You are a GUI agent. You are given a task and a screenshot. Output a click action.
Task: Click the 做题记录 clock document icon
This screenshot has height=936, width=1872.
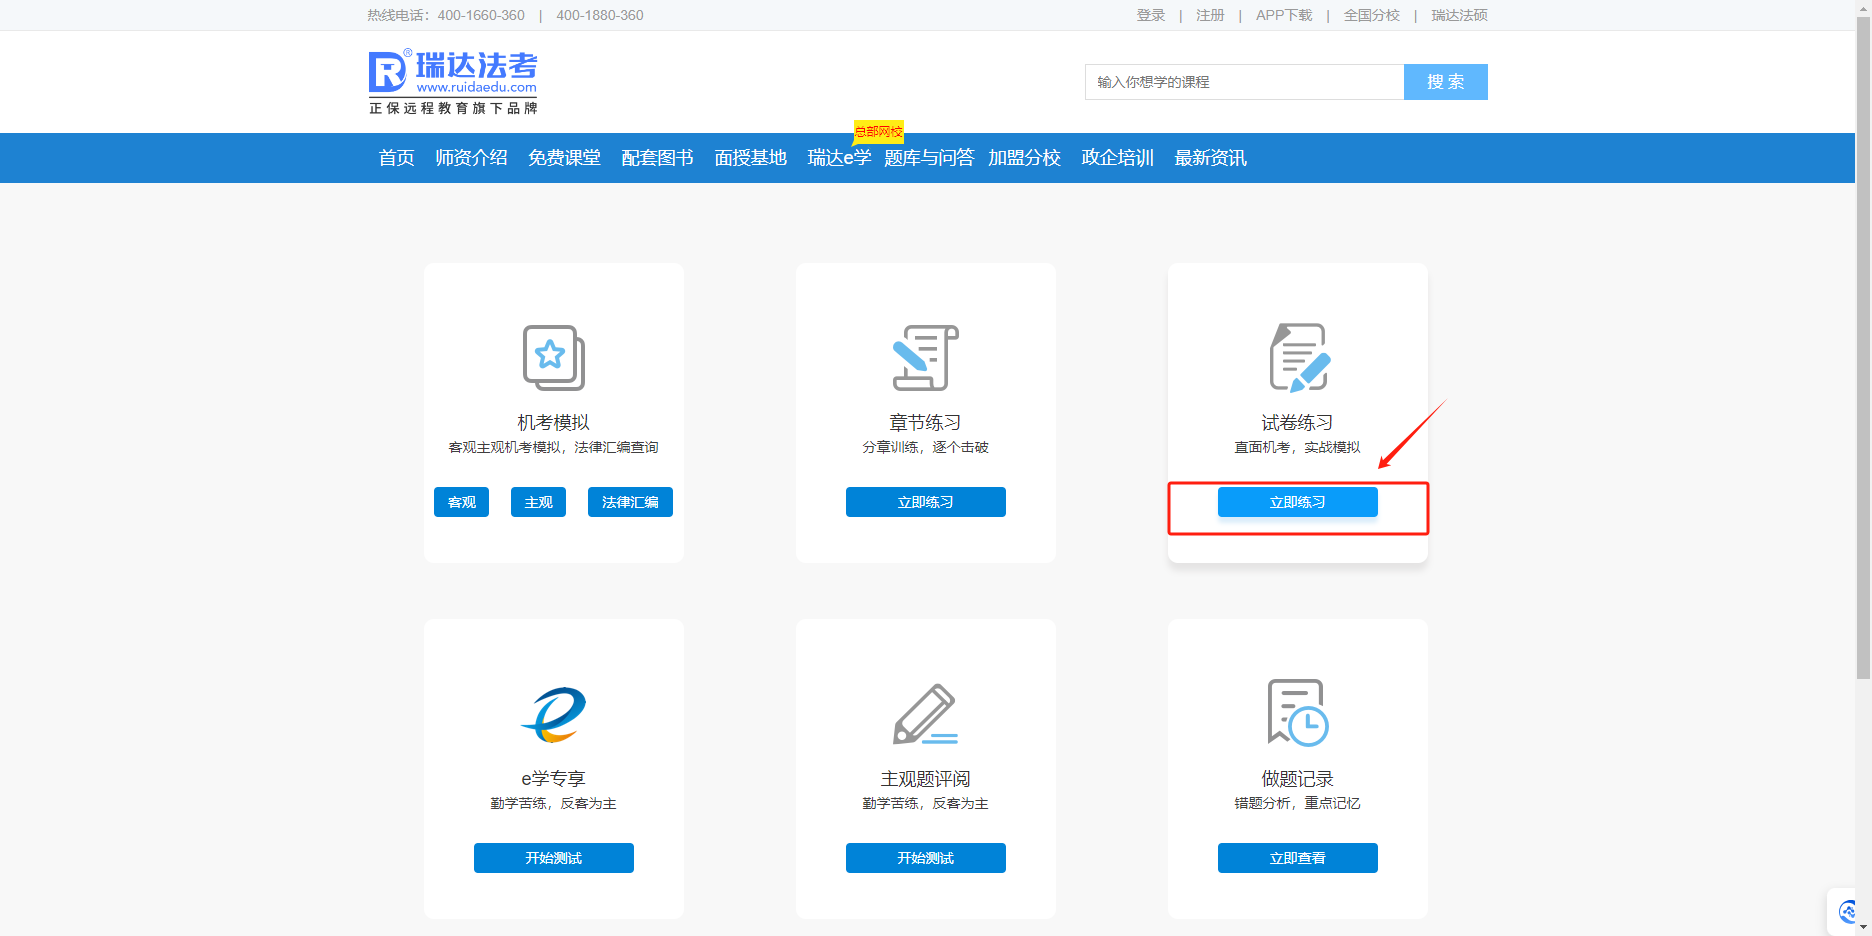(1298, 713)
